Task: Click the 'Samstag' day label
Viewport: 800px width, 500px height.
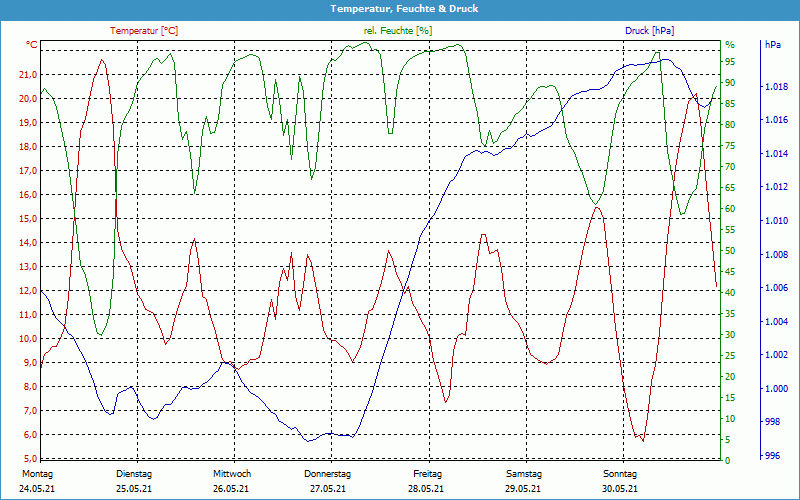Action: tap(523, 474)
